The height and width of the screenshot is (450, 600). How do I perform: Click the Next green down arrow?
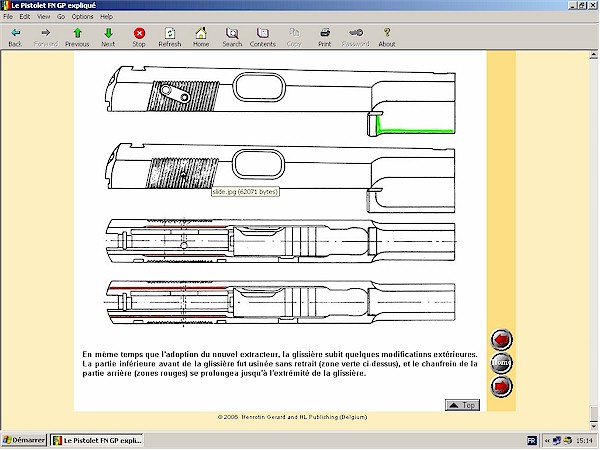point(108,37)
